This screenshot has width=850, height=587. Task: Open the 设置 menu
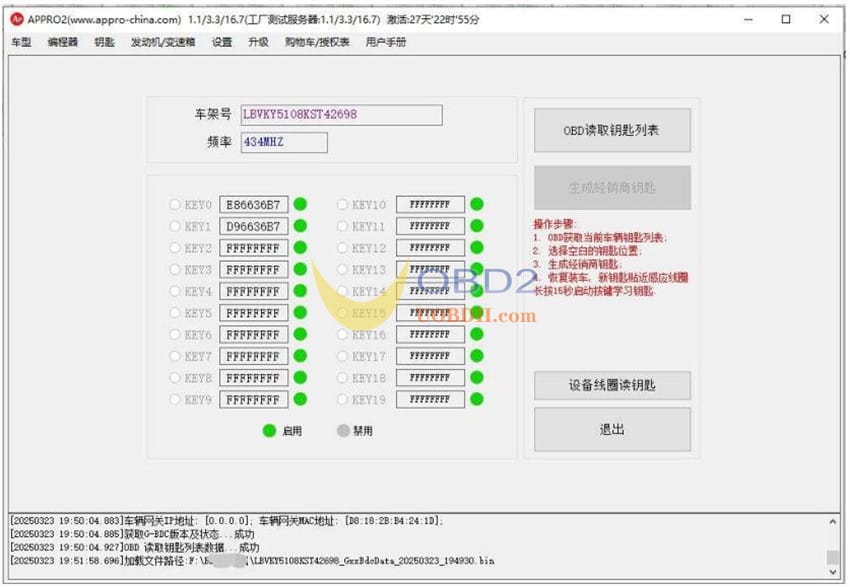click(222, 42)
